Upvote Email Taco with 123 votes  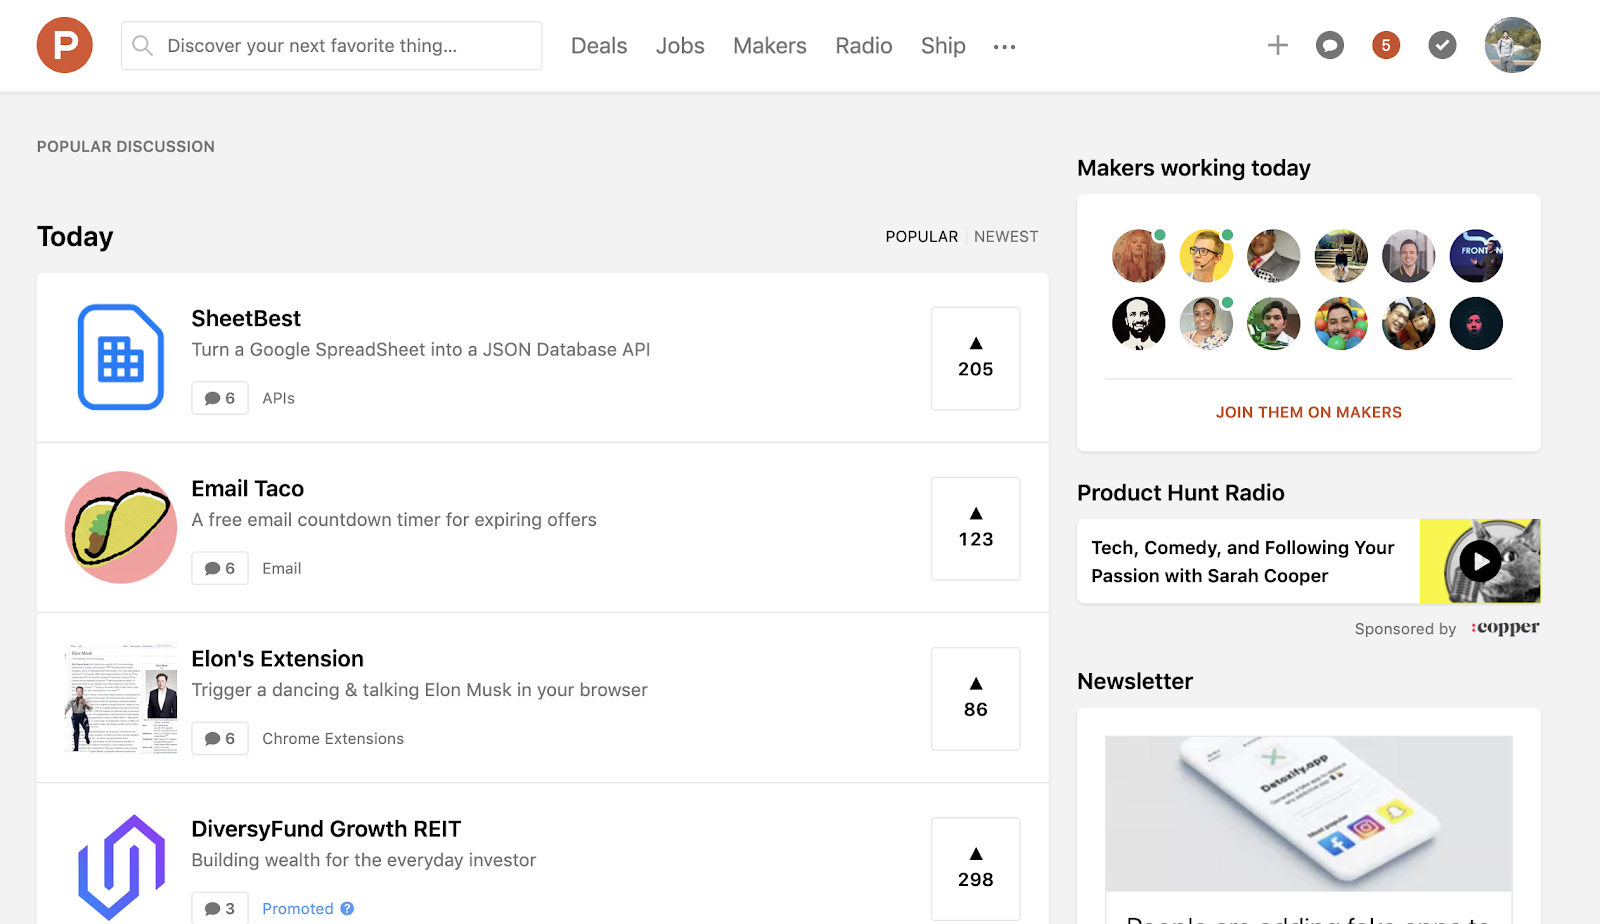tap(976, 528)
